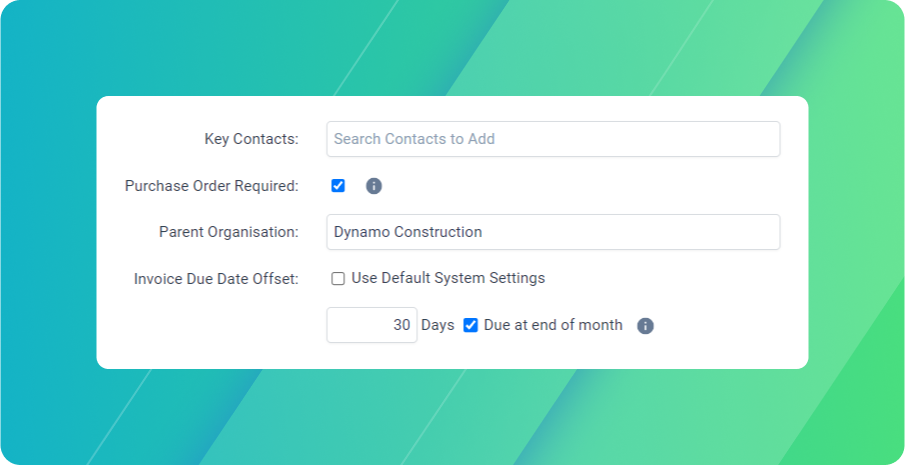Click the "Parent Organisation:" label
This screenshot has height=465, width=905.
228,232
